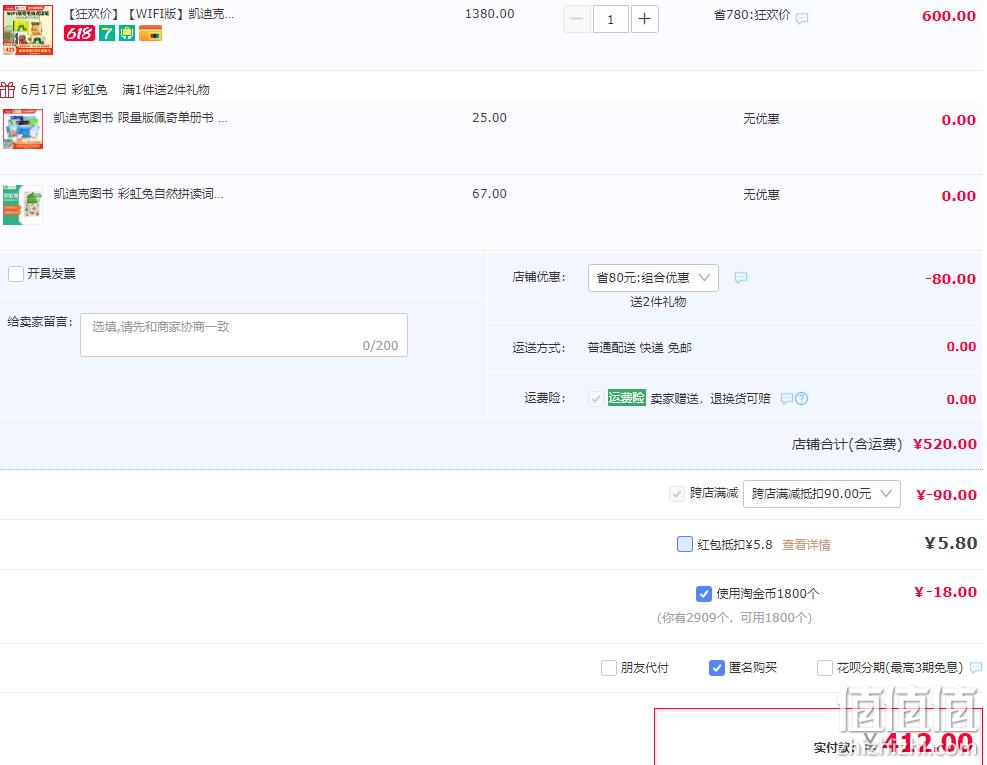Click the 25.00 gift unit price
Viewport: 987px width, 765px height.
pyautogui.click(x=490, y=118)
